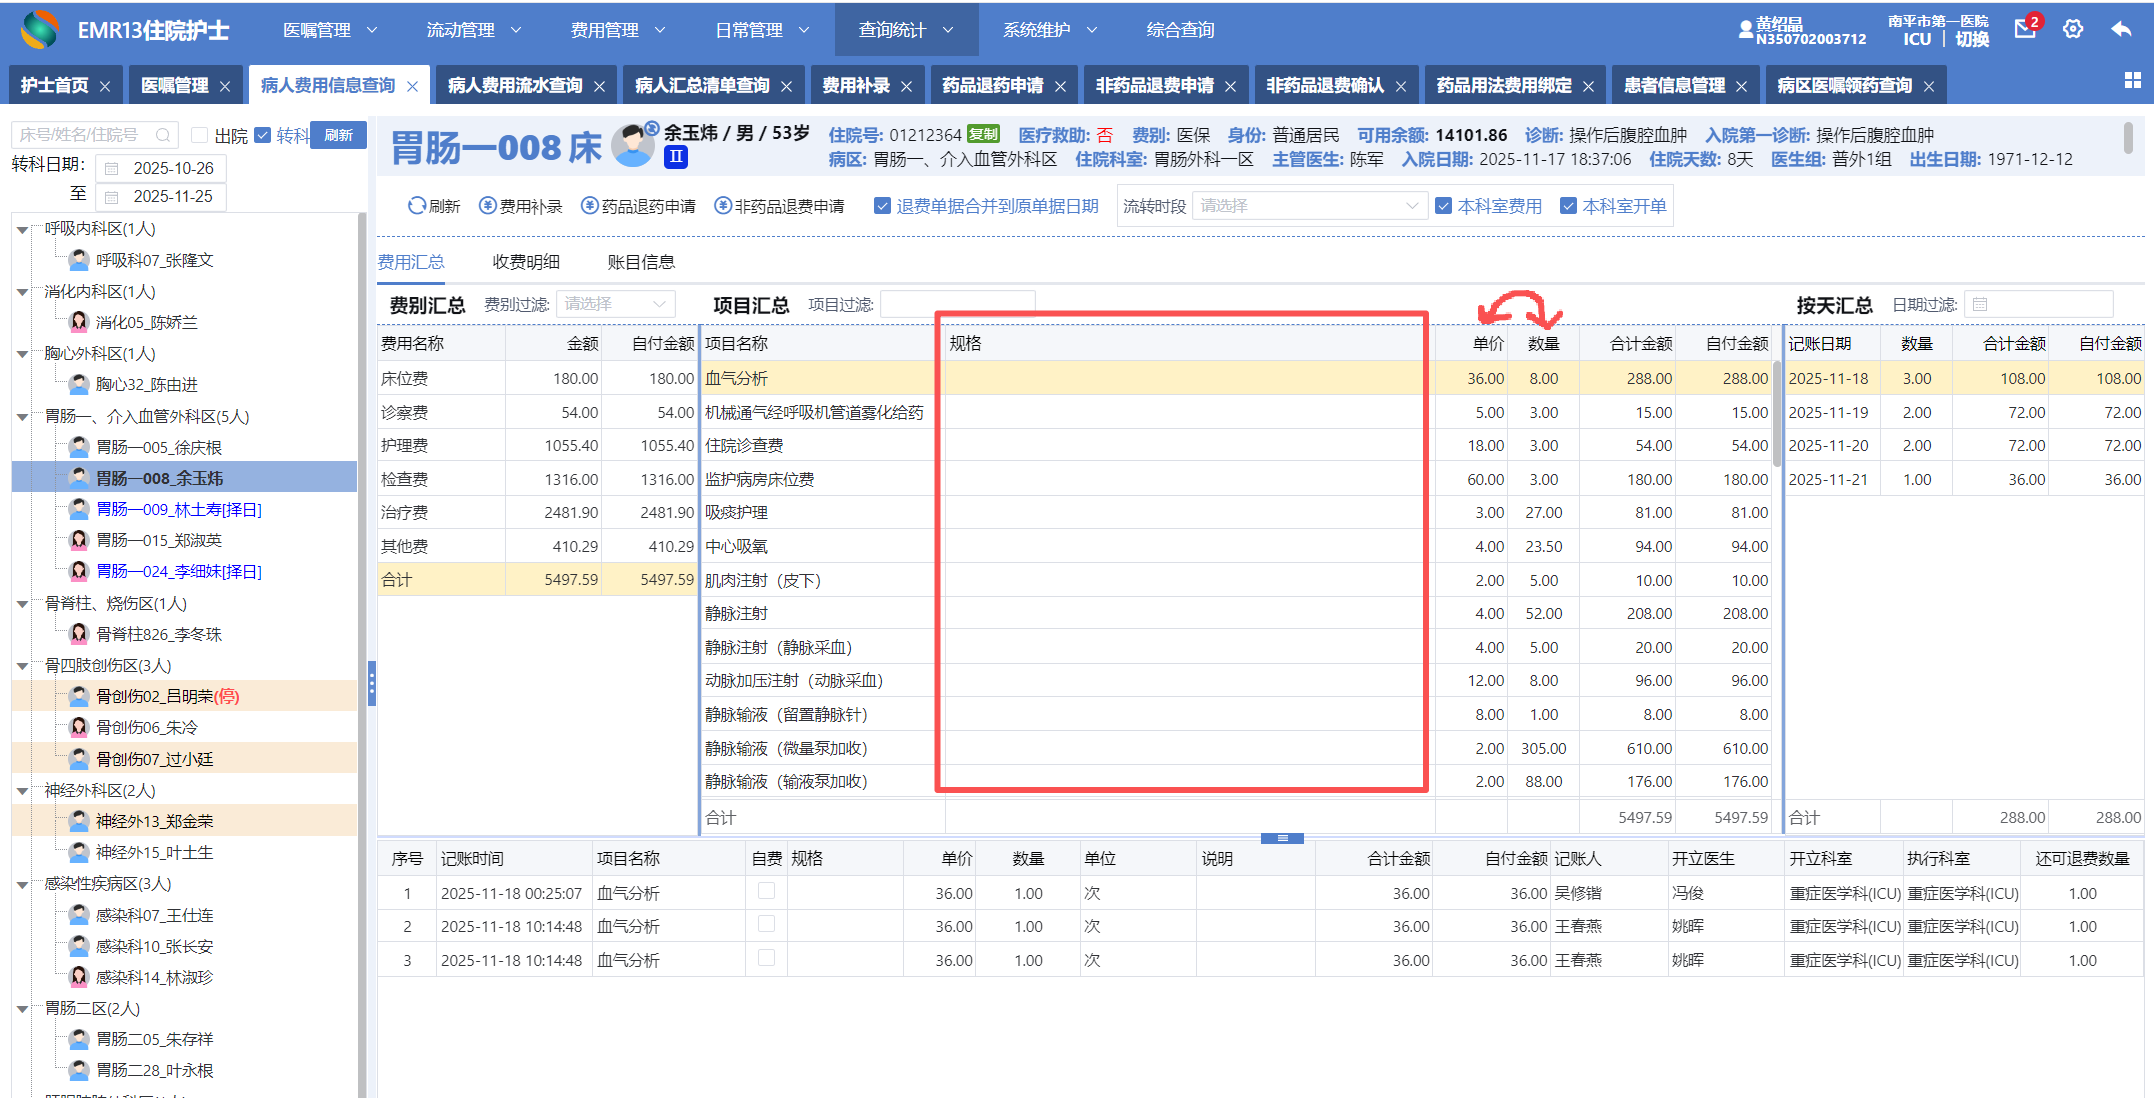This screenshot has height=1098, width=2154.
Task: Open the mail notification icon
Action: [x=2025, y=29]
